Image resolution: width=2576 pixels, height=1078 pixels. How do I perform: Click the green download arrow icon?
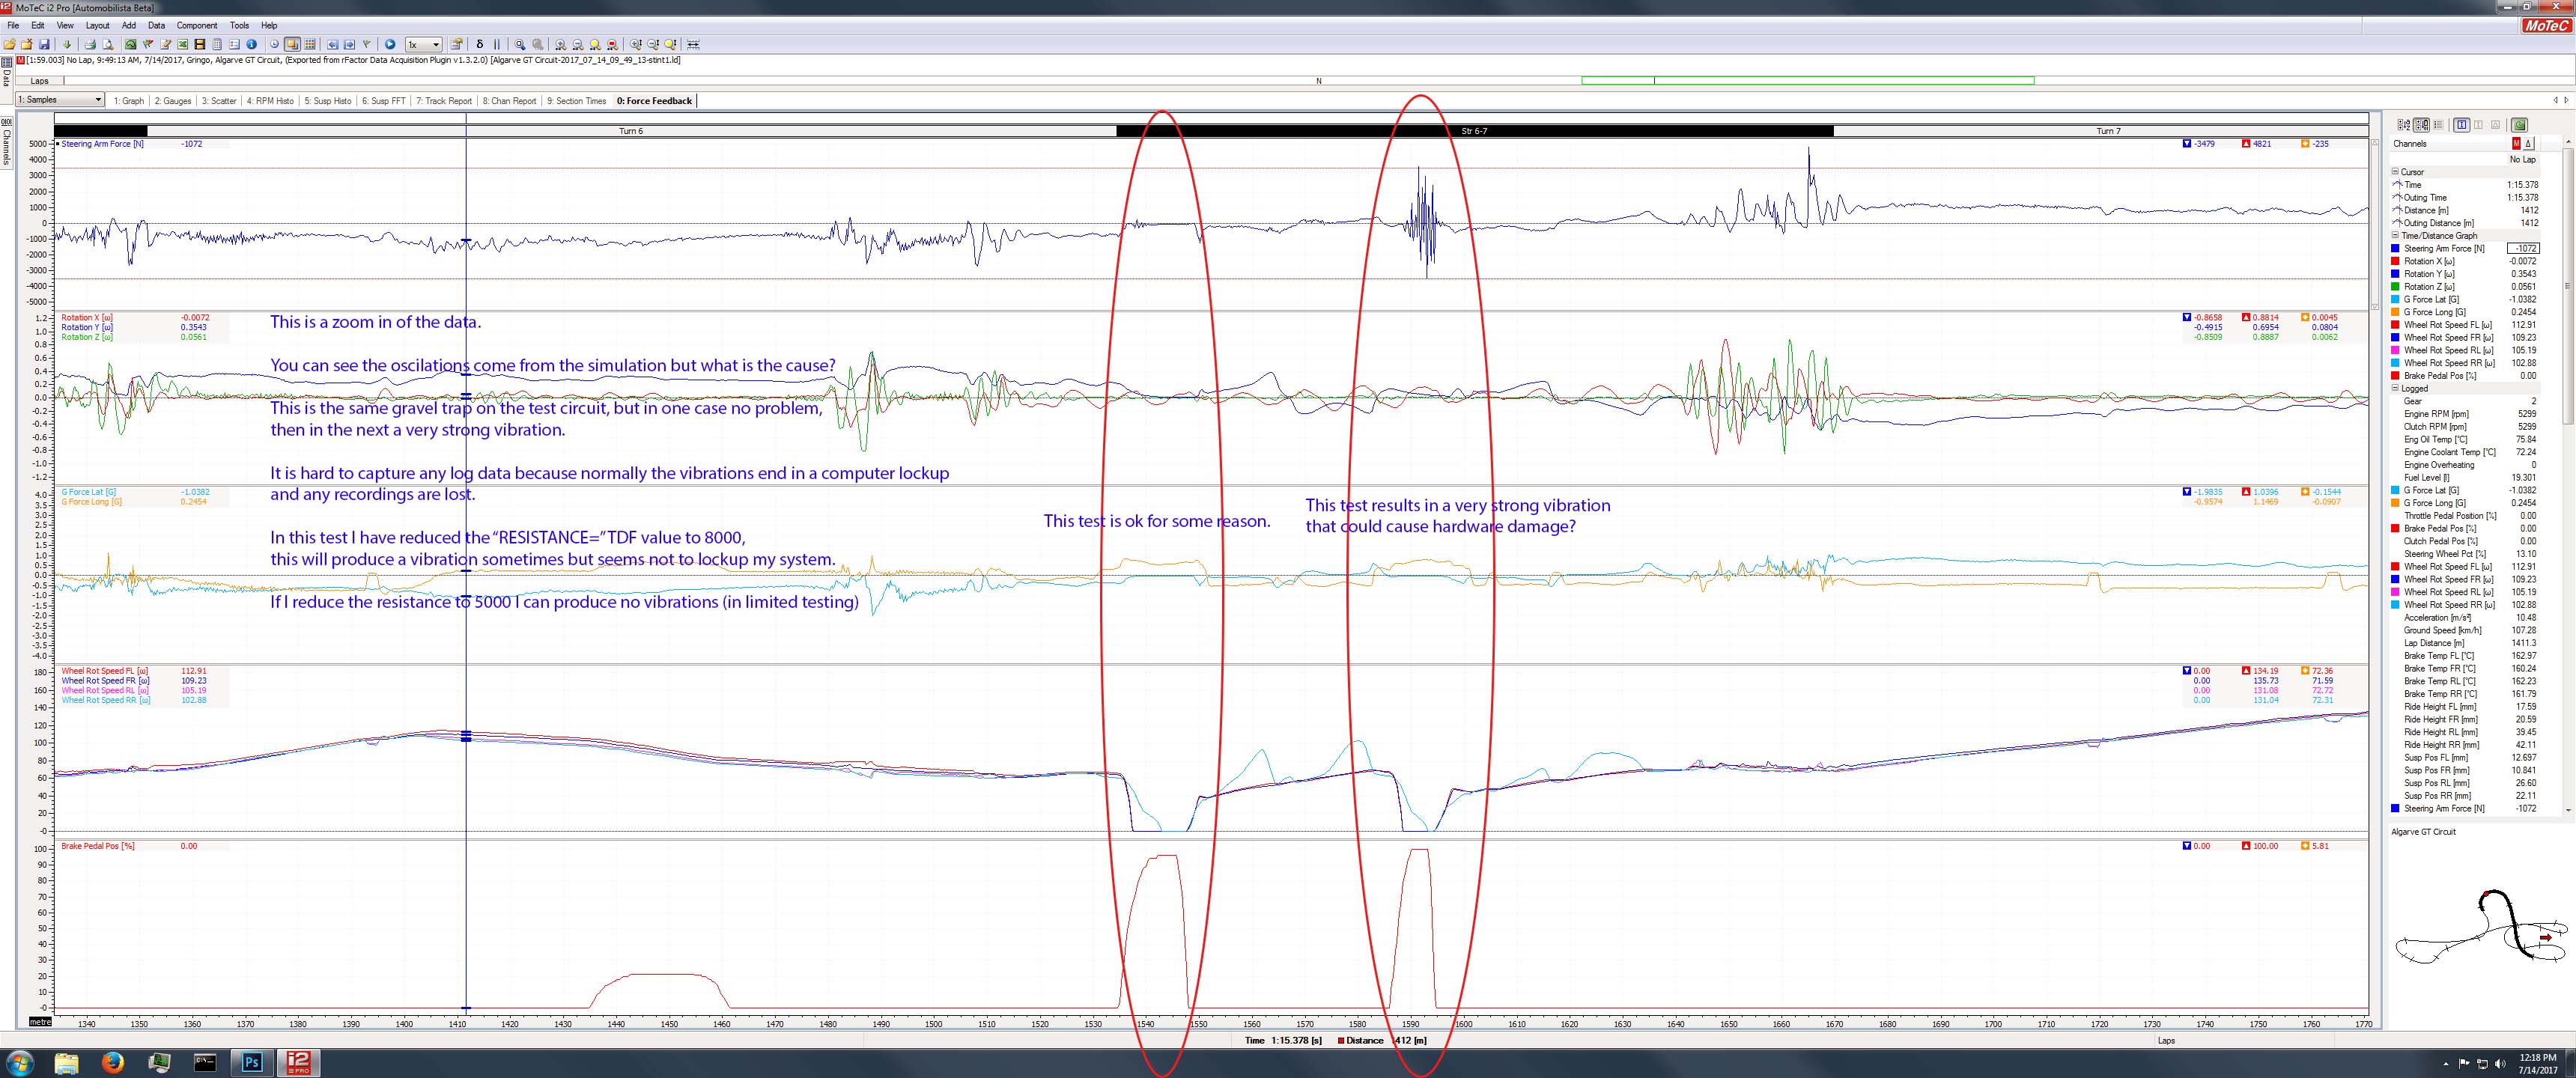click(67, 44)
